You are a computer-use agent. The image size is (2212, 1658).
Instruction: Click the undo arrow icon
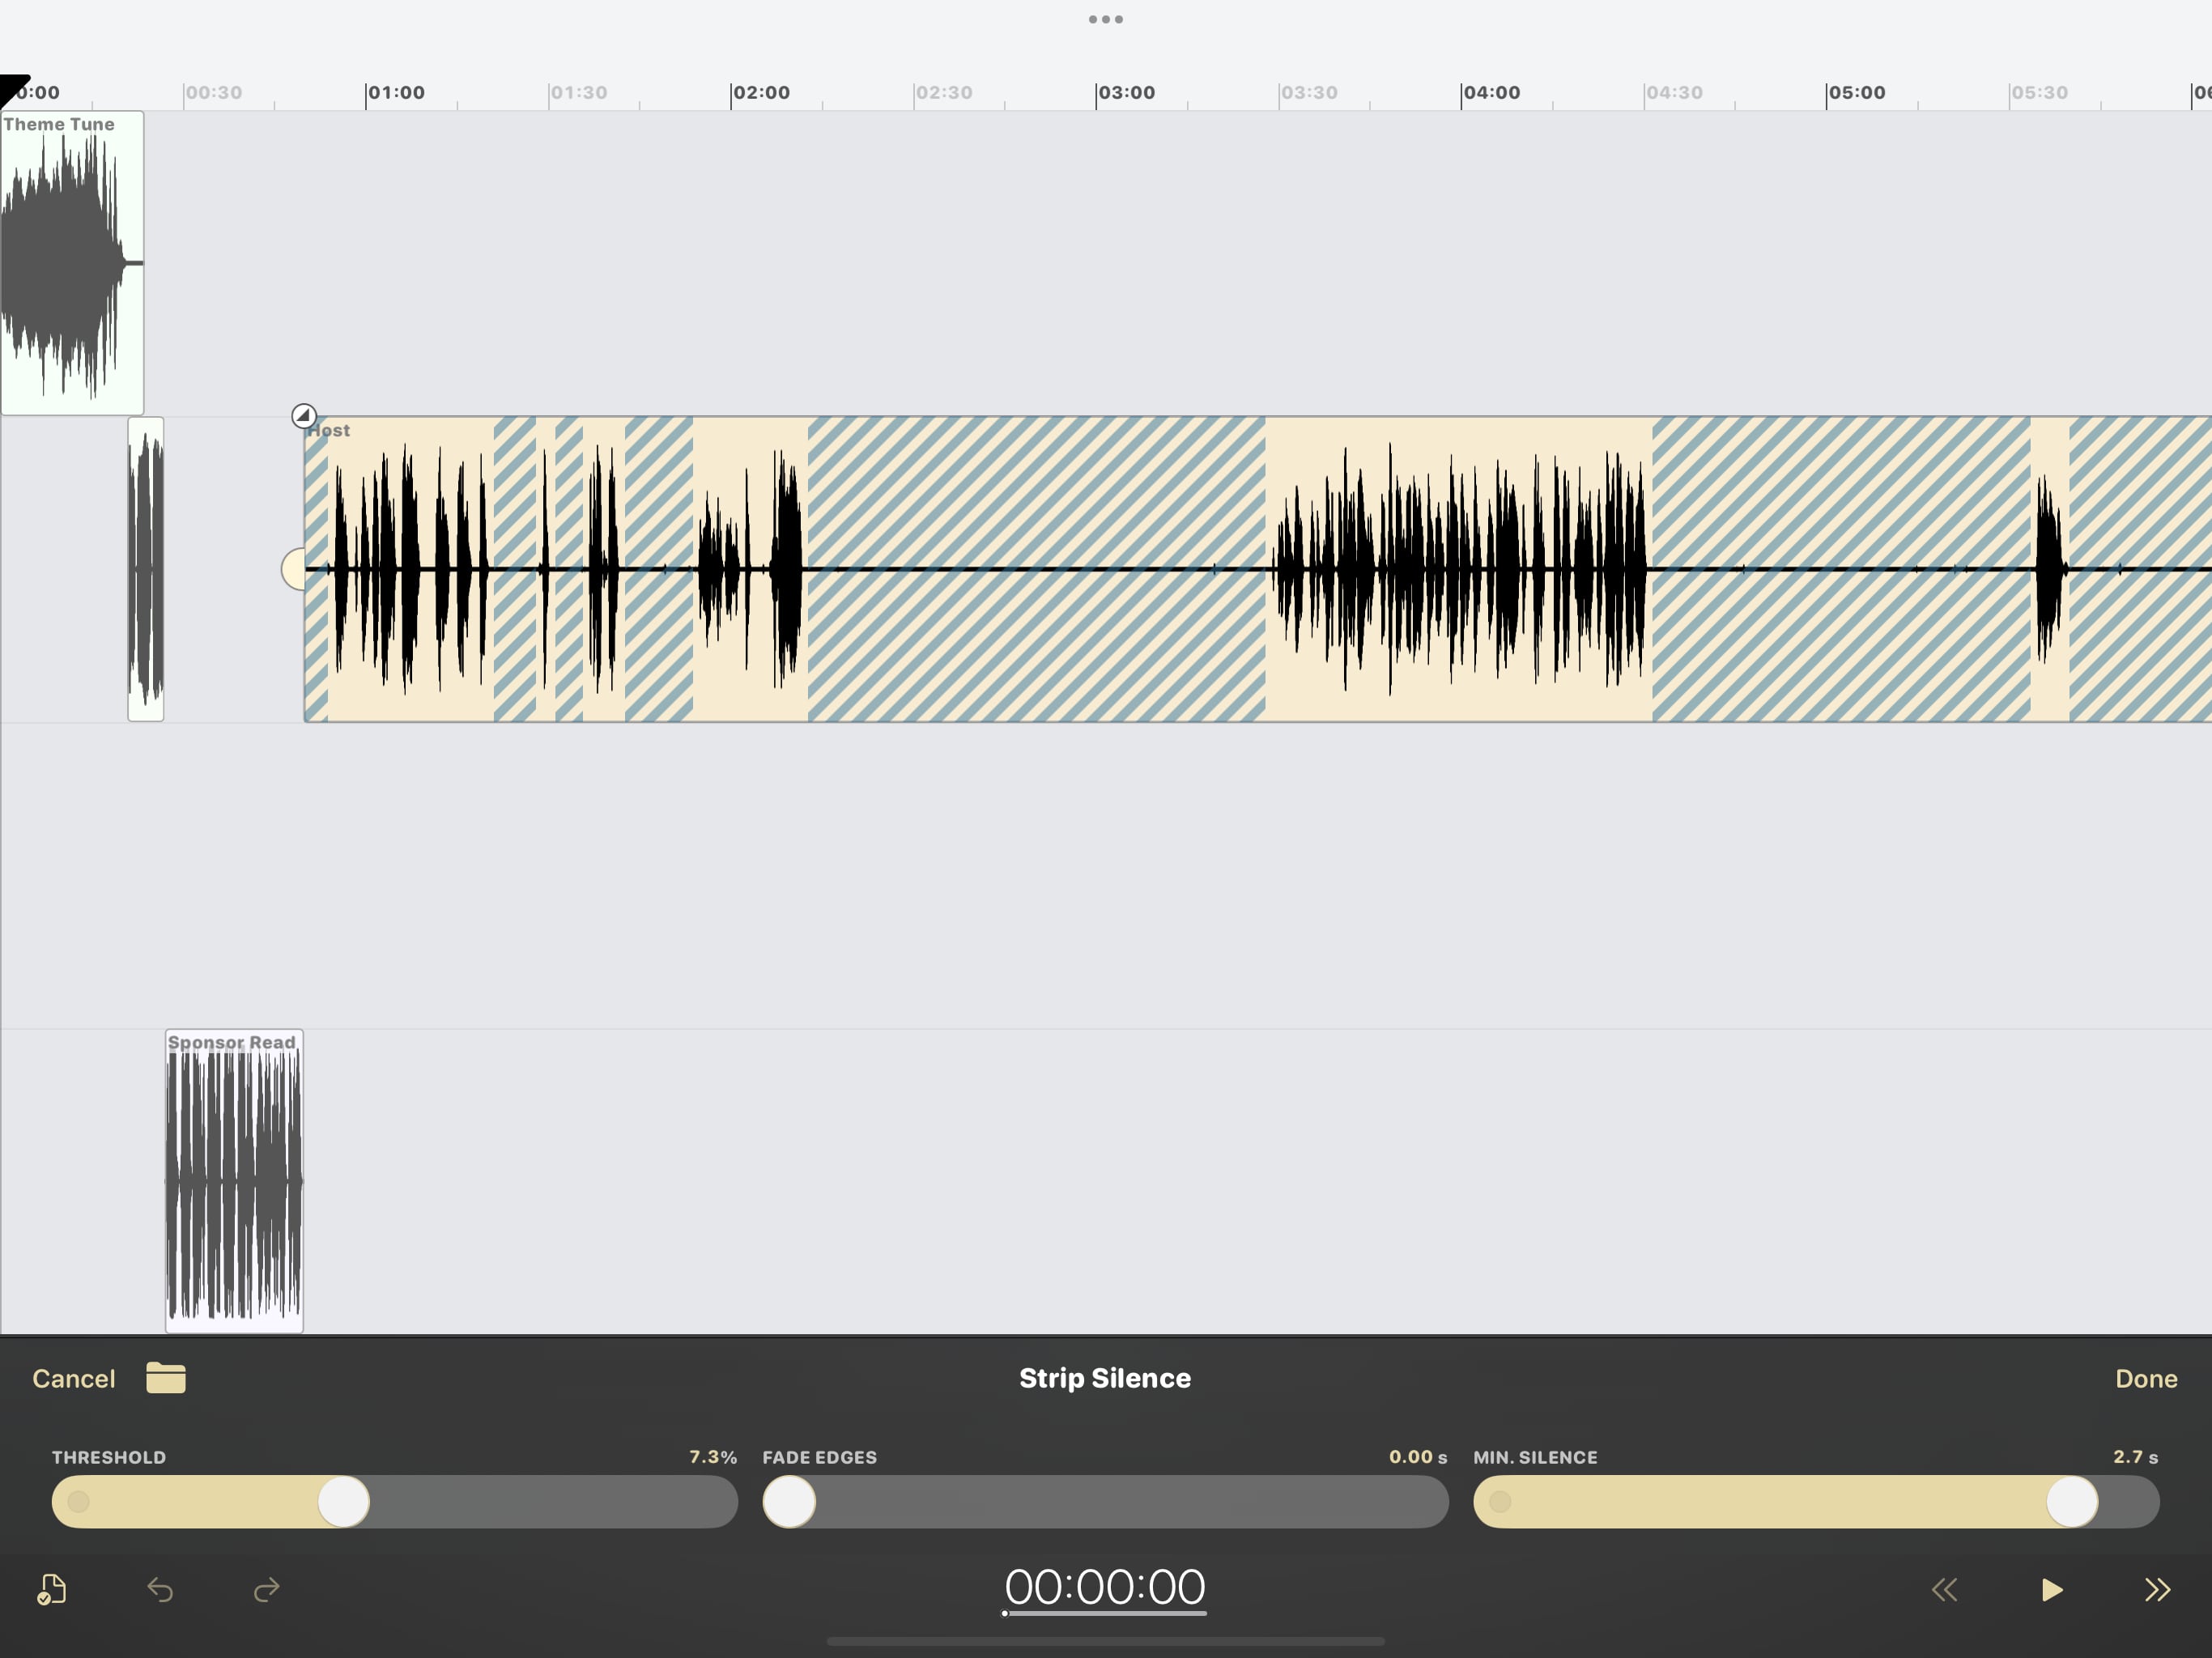click(160, 1589)
